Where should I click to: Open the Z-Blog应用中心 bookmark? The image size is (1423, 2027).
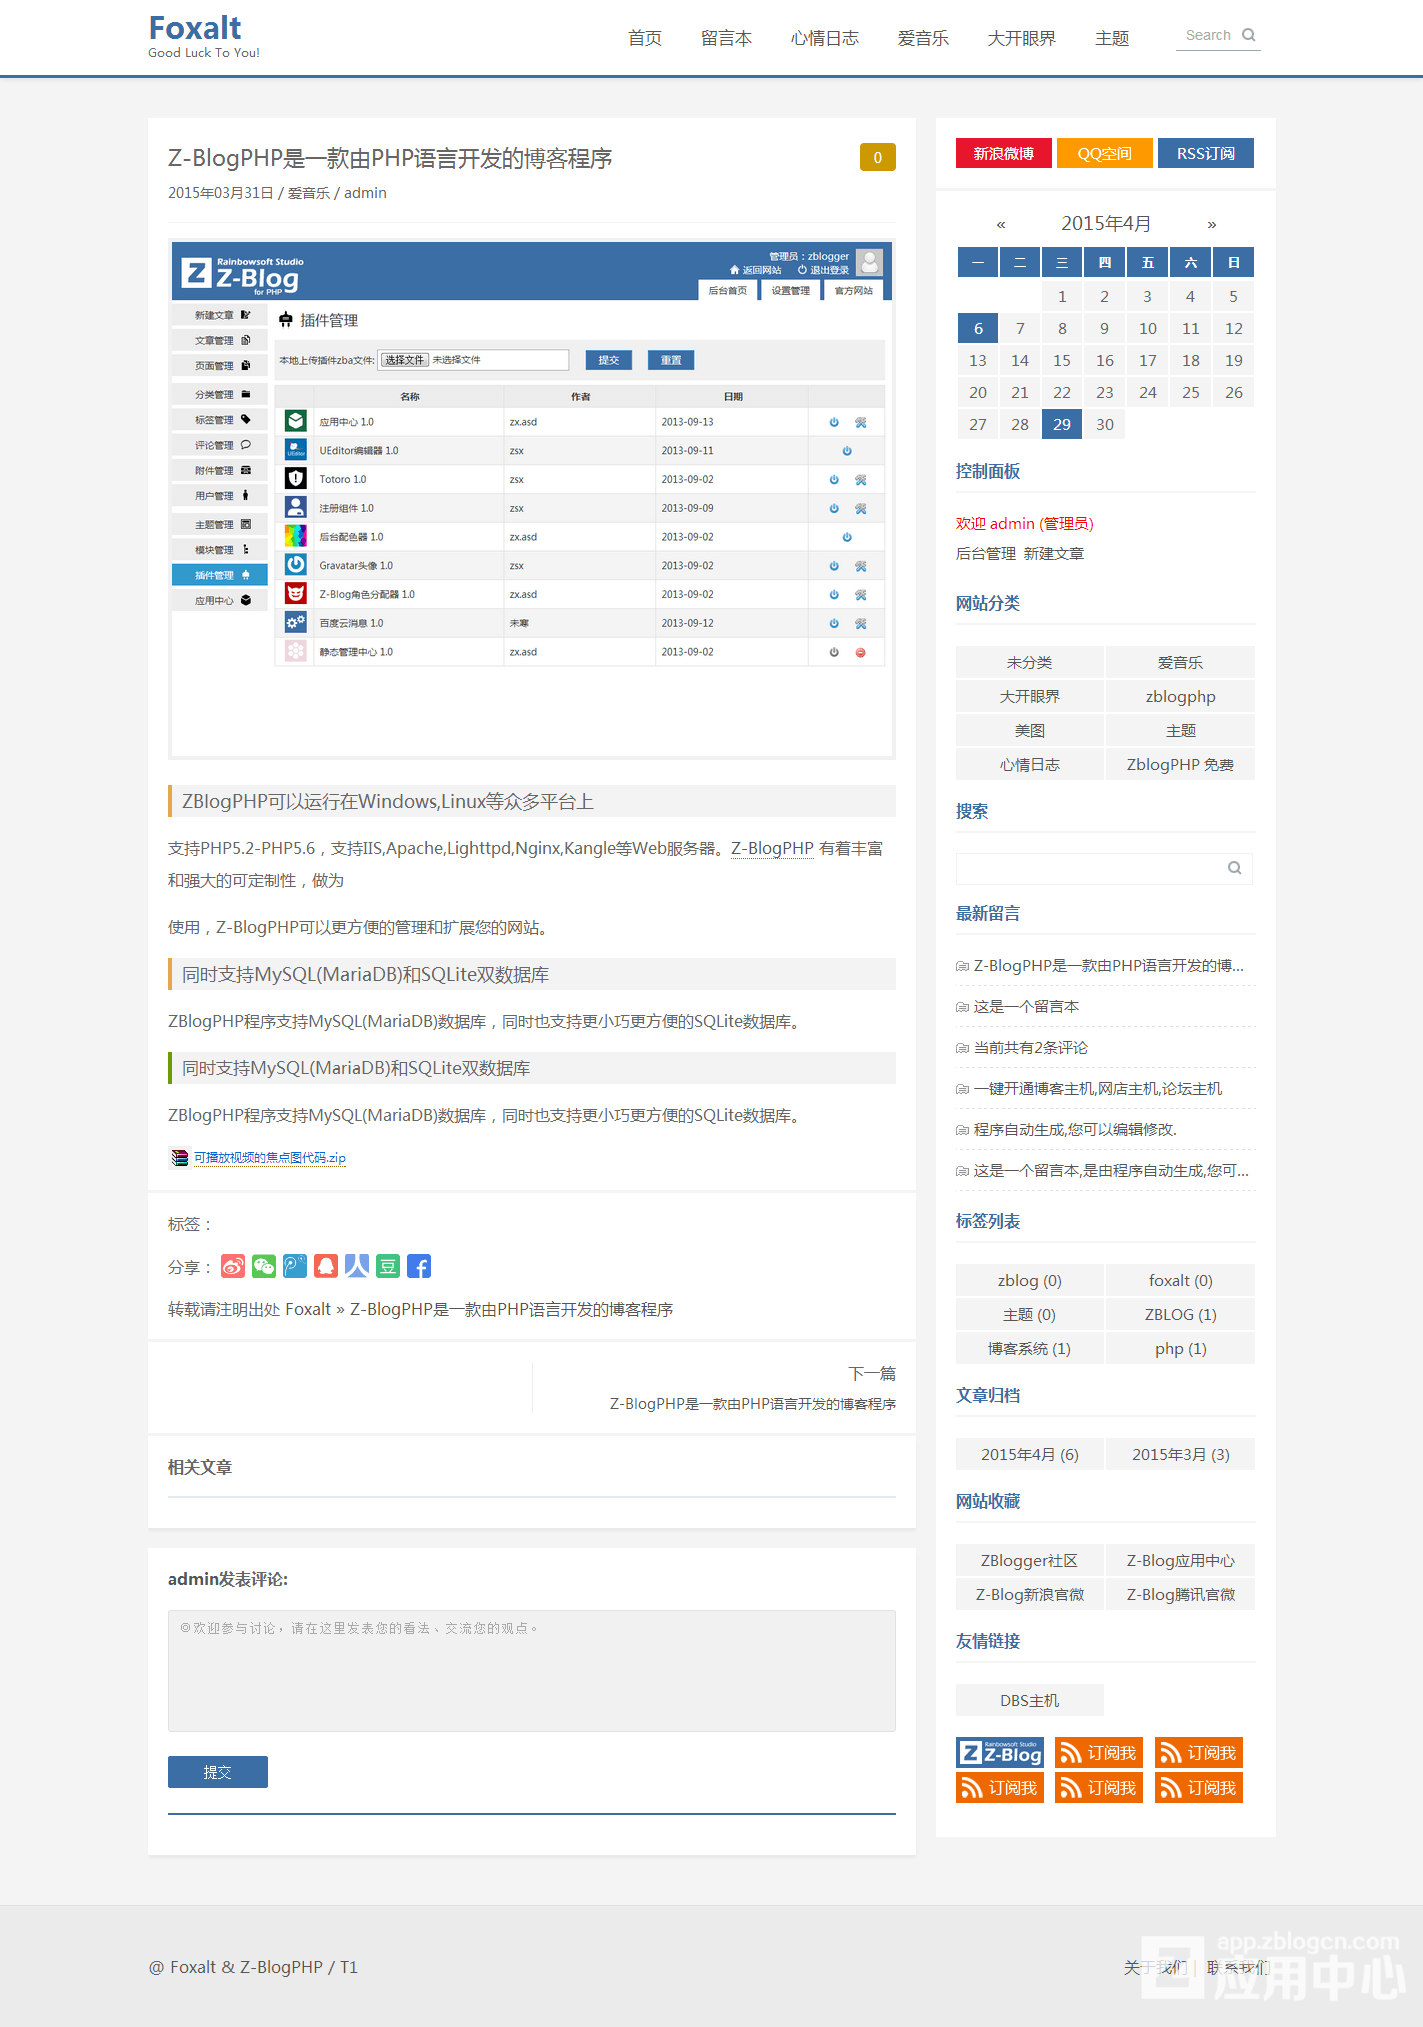(x=1180, y=1560)
